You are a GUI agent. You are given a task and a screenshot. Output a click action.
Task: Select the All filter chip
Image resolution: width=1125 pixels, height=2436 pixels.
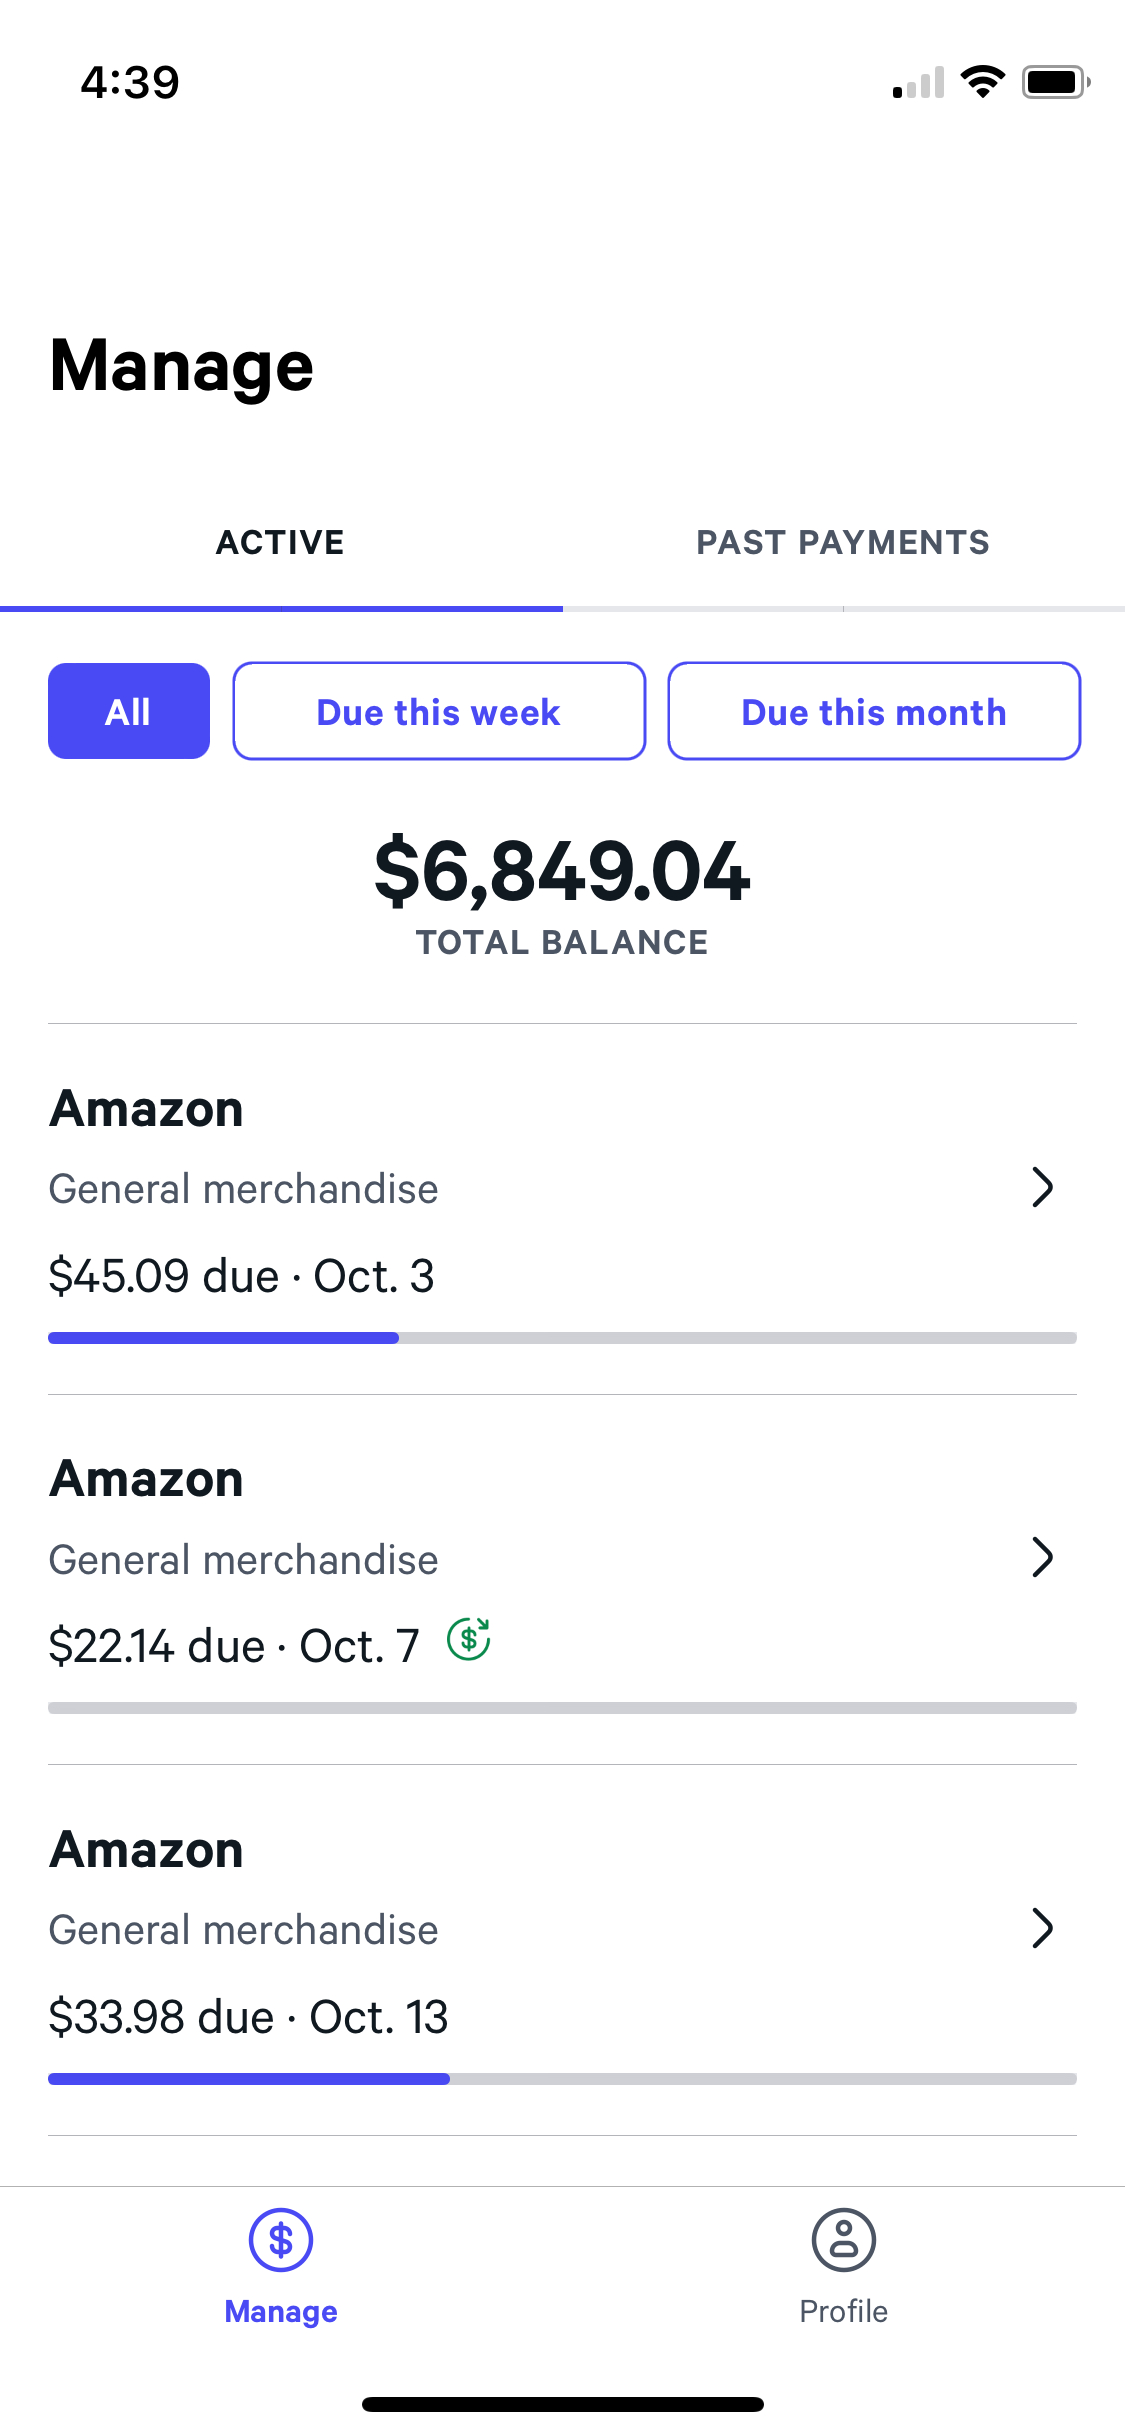click(128, 711)
